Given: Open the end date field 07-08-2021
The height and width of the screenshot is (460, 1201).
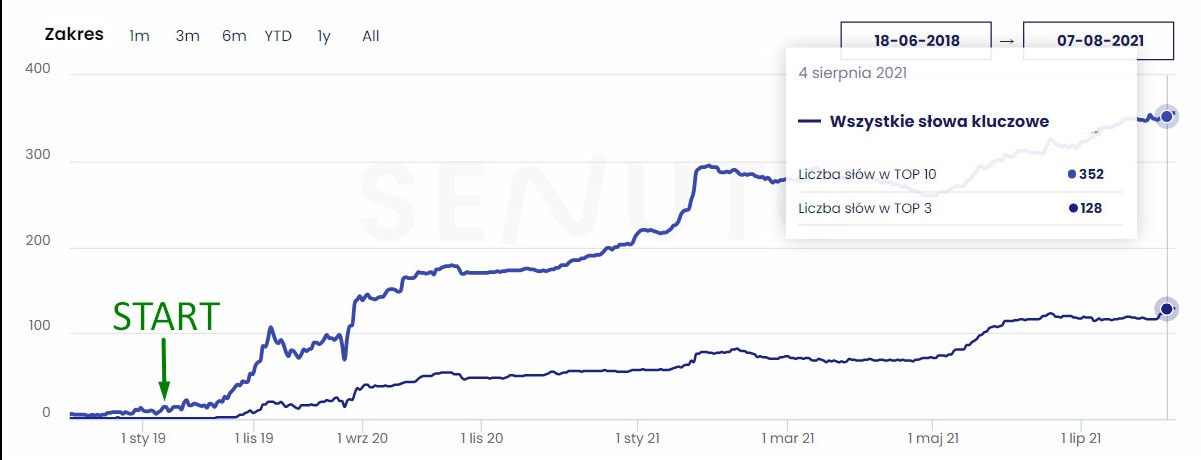Looking at the screenshot, I should coord(1097,41).
